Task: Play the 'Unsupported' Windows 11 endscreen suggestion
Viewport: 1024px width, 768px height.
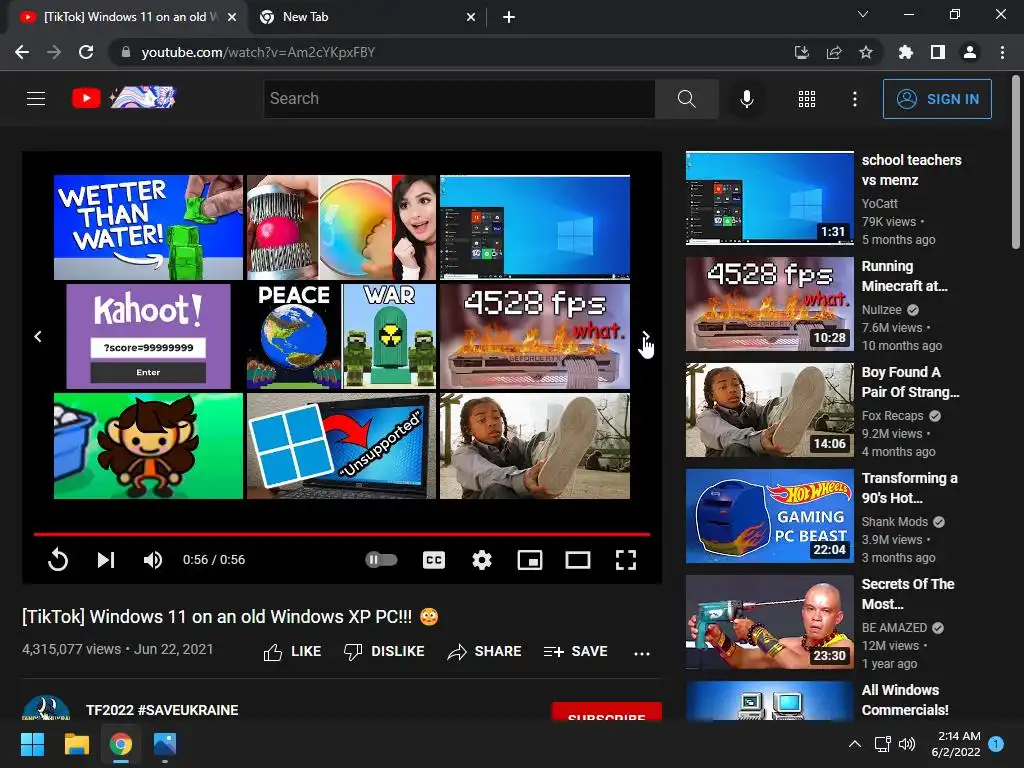Action: pyautogui.click(x=342, y=446)
